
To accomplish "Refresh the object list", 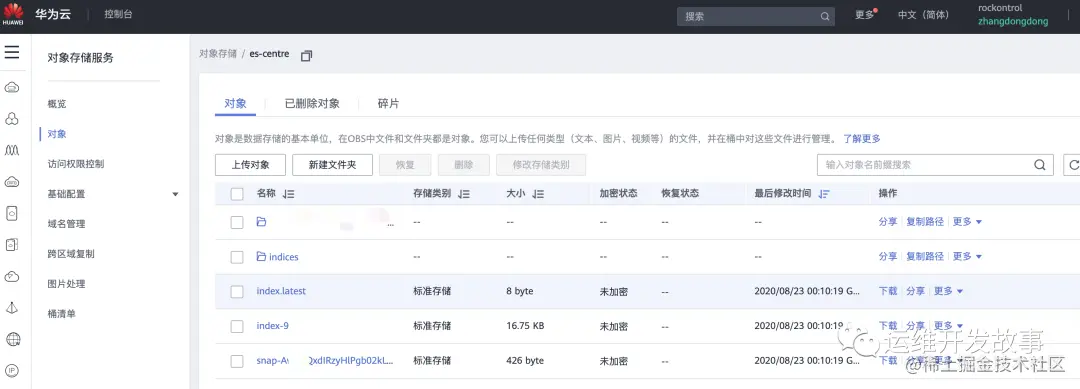I will (1073, 165).
